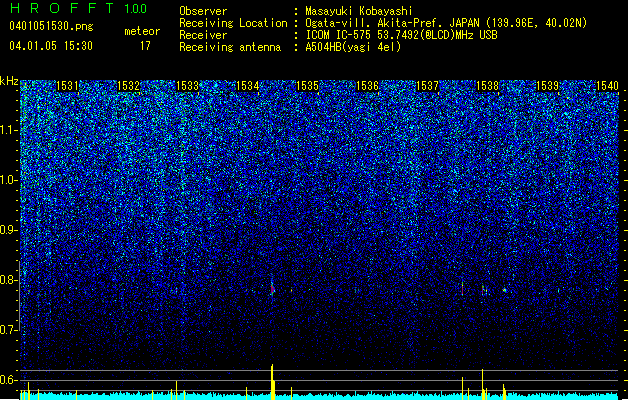Click the 0.7 frequency axis label
Image resolution: width=629 pixels, height=400 pixels.
coord(9,330)
